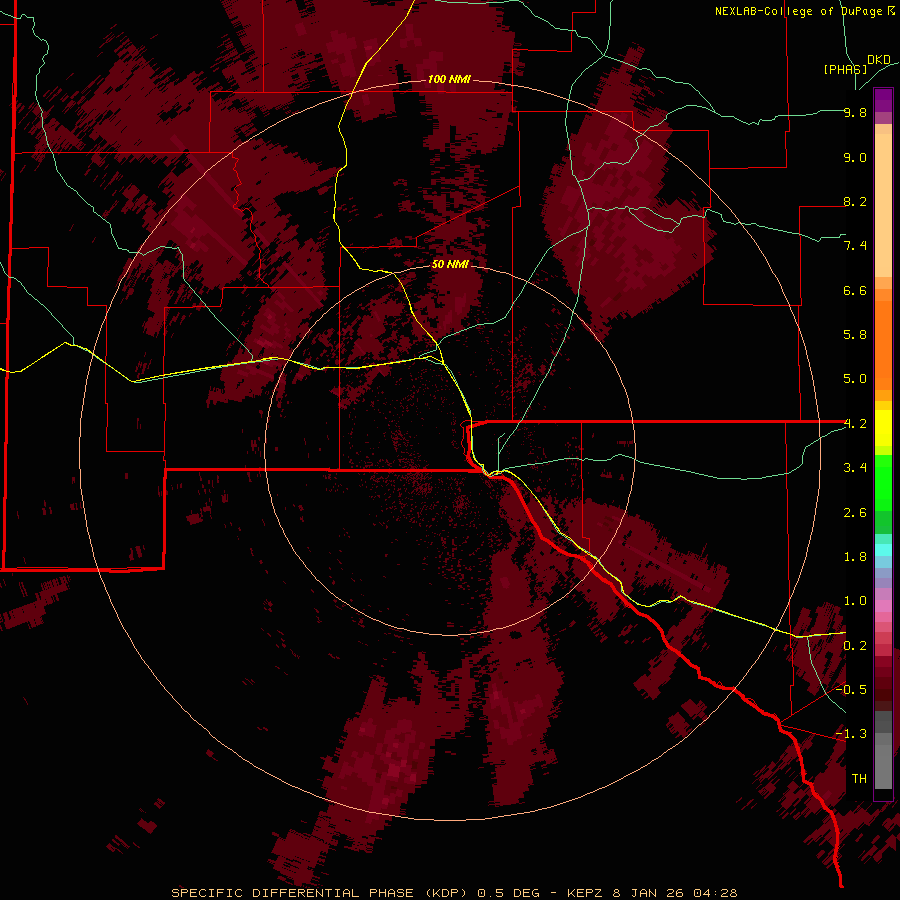
Task: Click the 2.6 value on the scale
Action: tap(855, 513)
